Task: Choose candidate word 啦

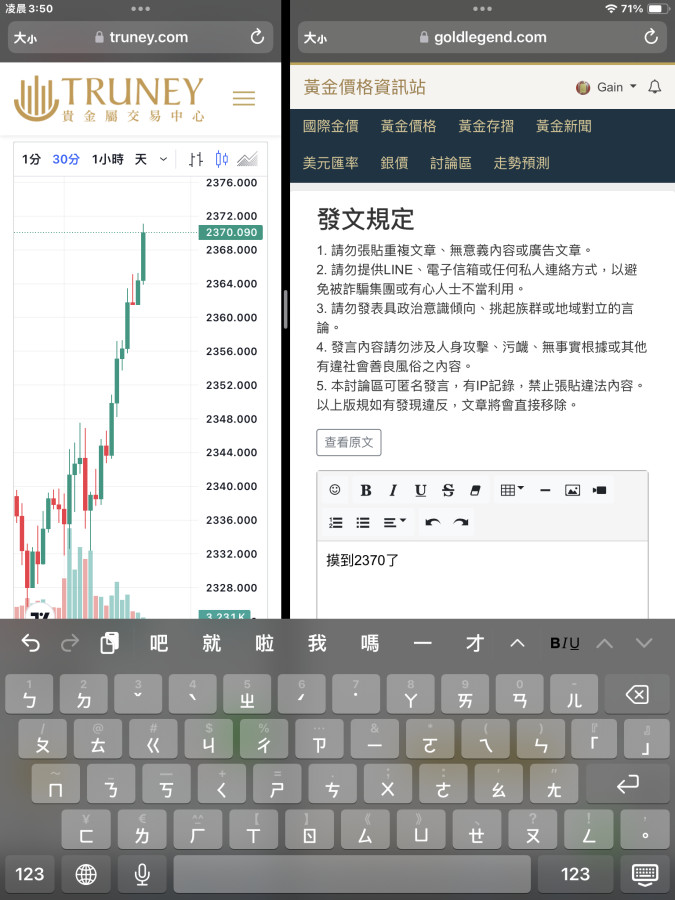Action: click(x=264, y=643)
